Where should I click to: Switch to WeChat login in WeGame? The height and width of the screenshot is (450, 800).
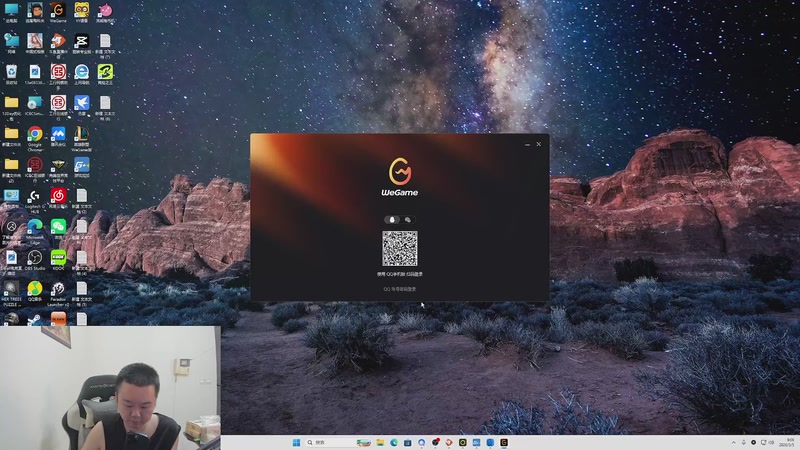[x=408, y=219]
